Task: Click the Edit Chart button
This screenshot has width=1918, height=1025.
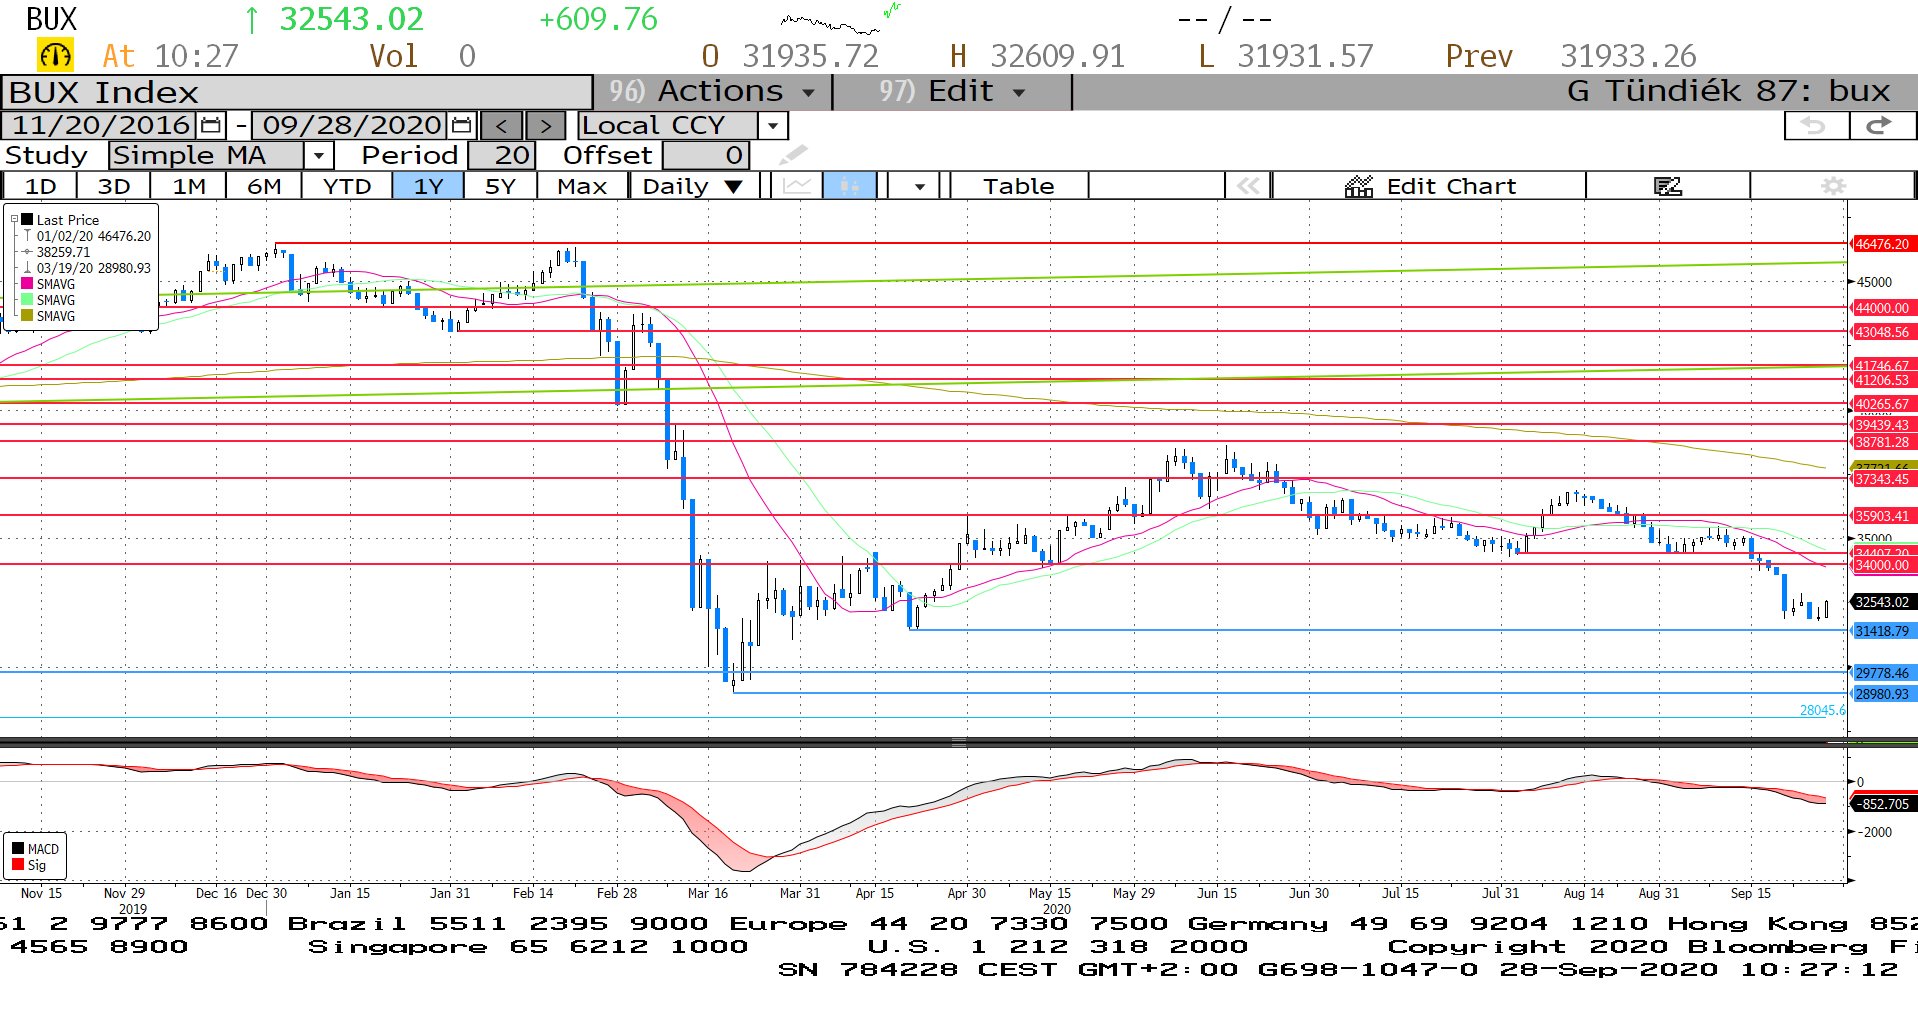Action: (x=1430, y=186)
